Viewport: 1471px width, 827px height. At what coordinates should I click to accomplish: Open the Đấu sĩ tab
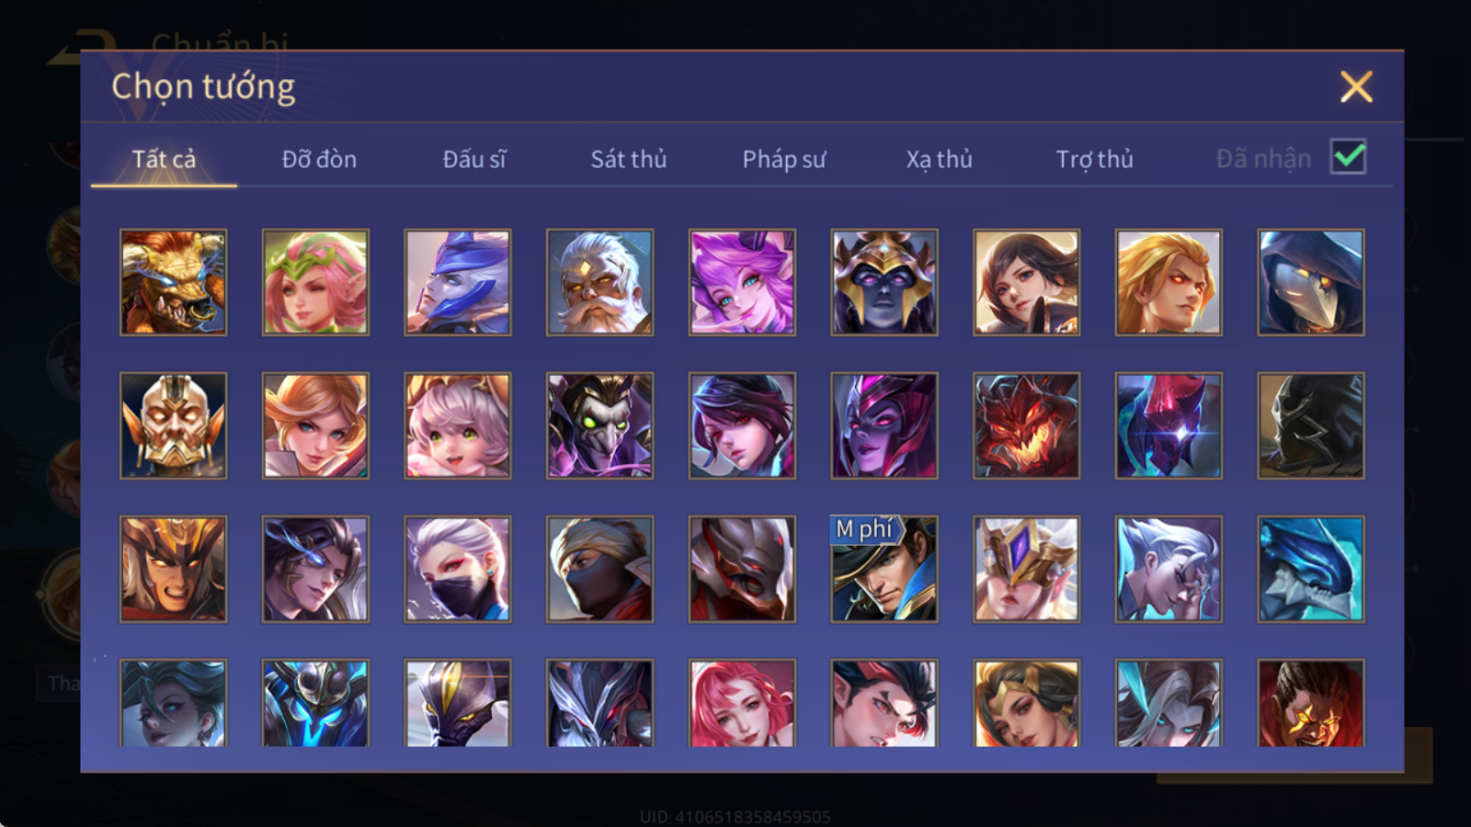pos(474,159)
